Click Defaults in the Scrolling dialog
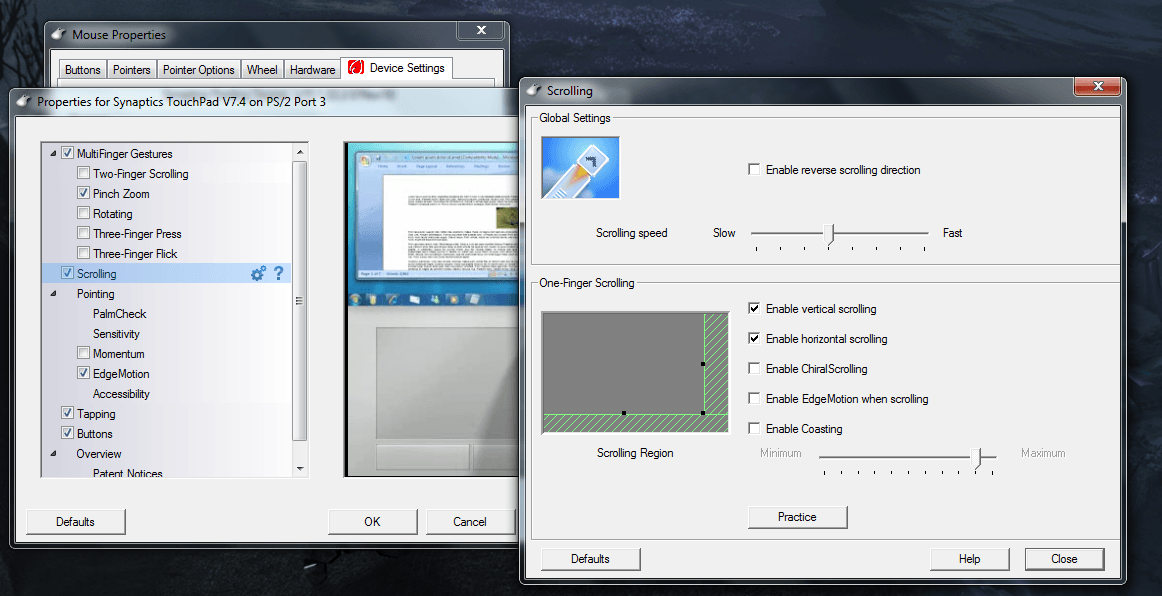The width and height of the screenshot is (1162, 596). [590, 559]
